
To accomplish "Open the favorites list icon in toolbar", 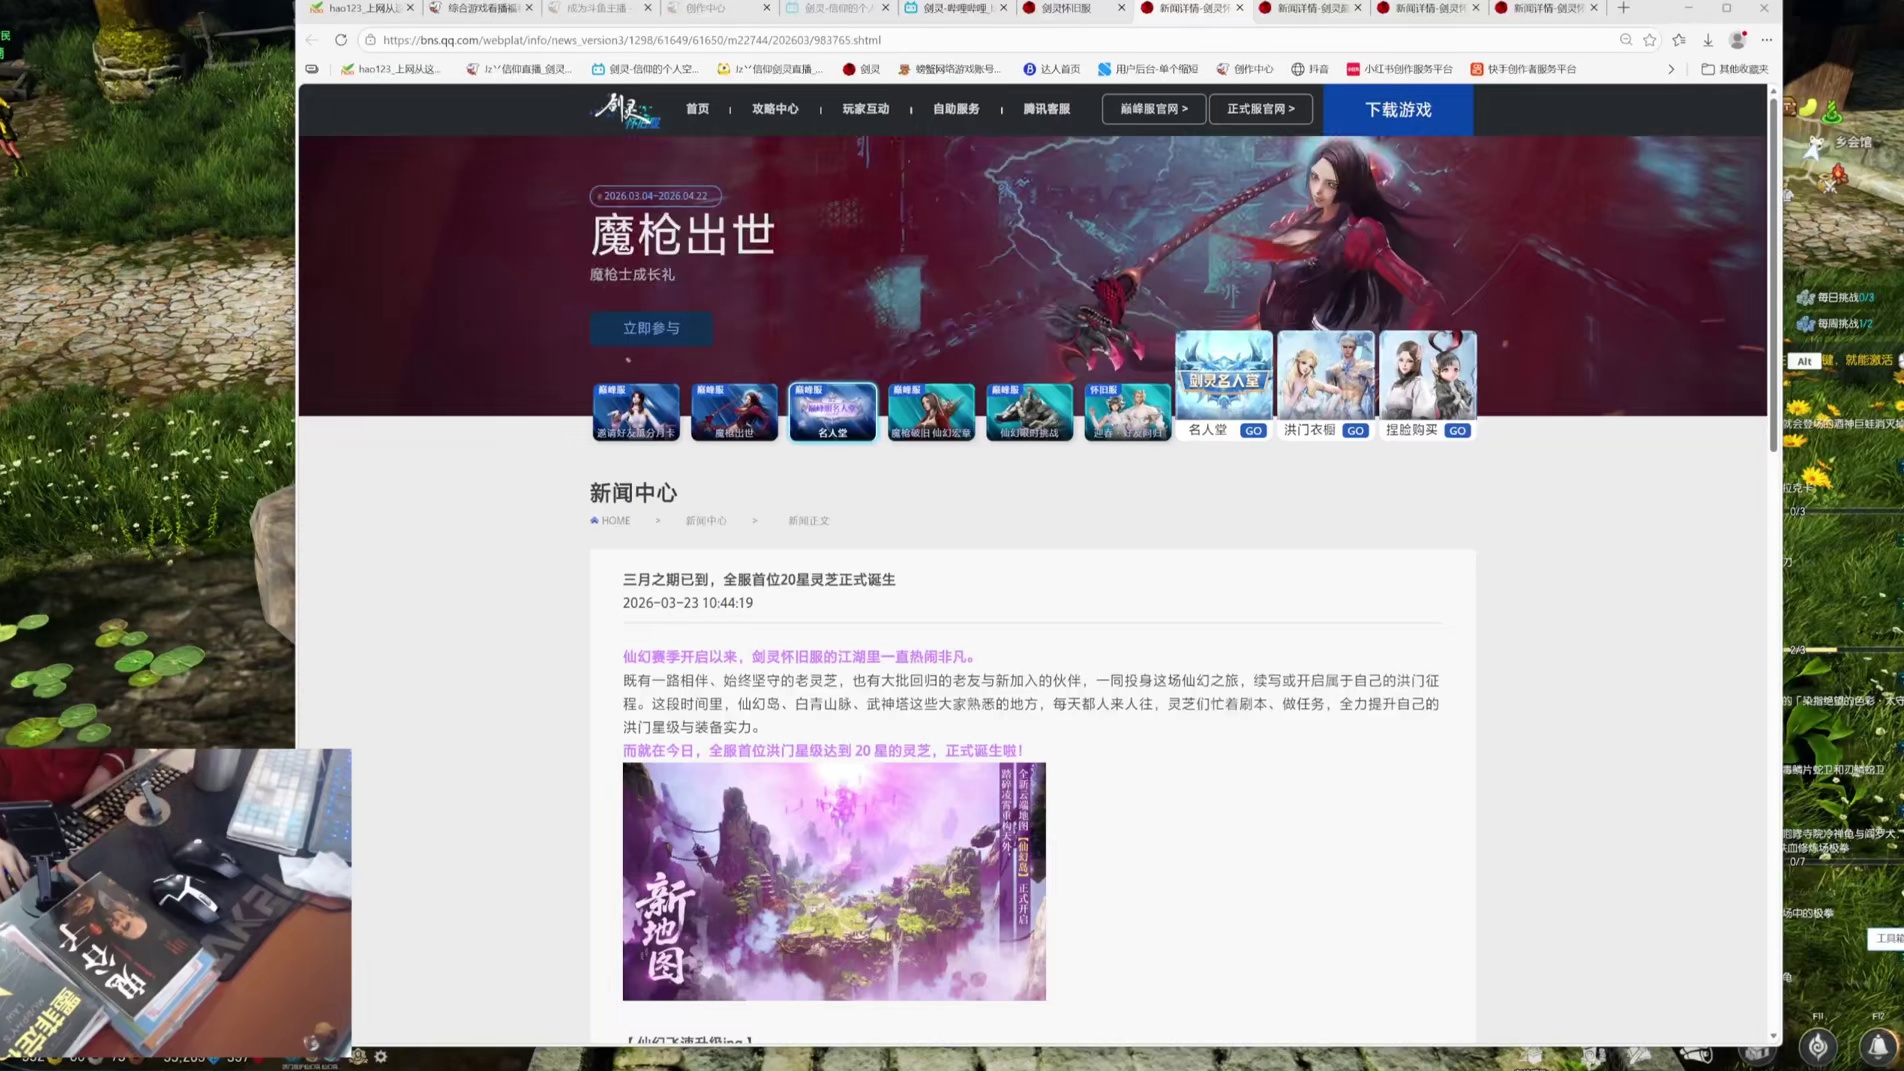I will pos(1679,40).
